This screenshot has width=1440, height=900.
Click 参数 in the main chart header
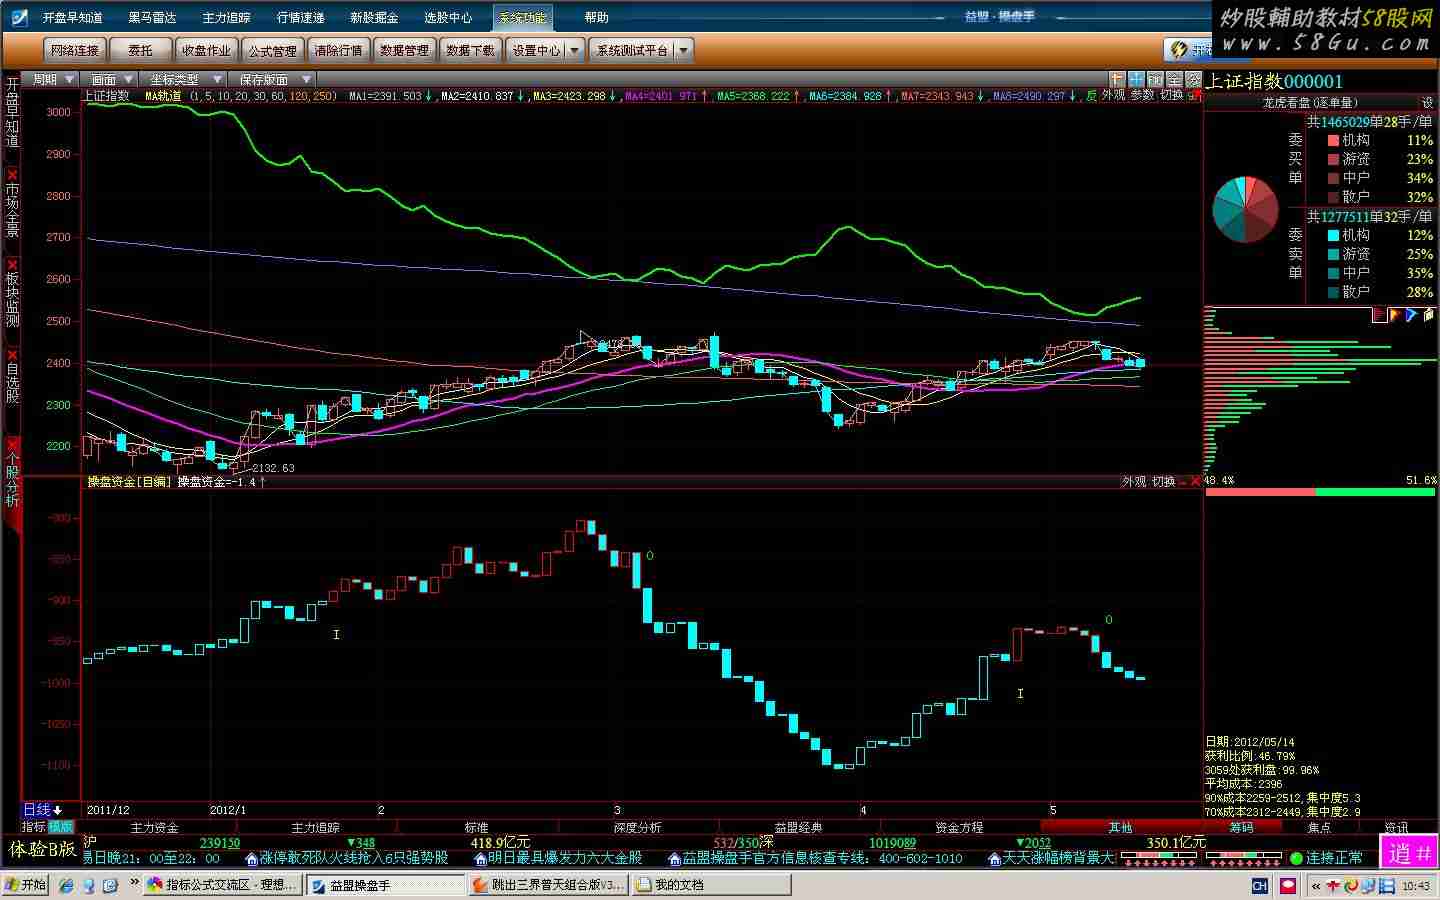[1142, 96]
